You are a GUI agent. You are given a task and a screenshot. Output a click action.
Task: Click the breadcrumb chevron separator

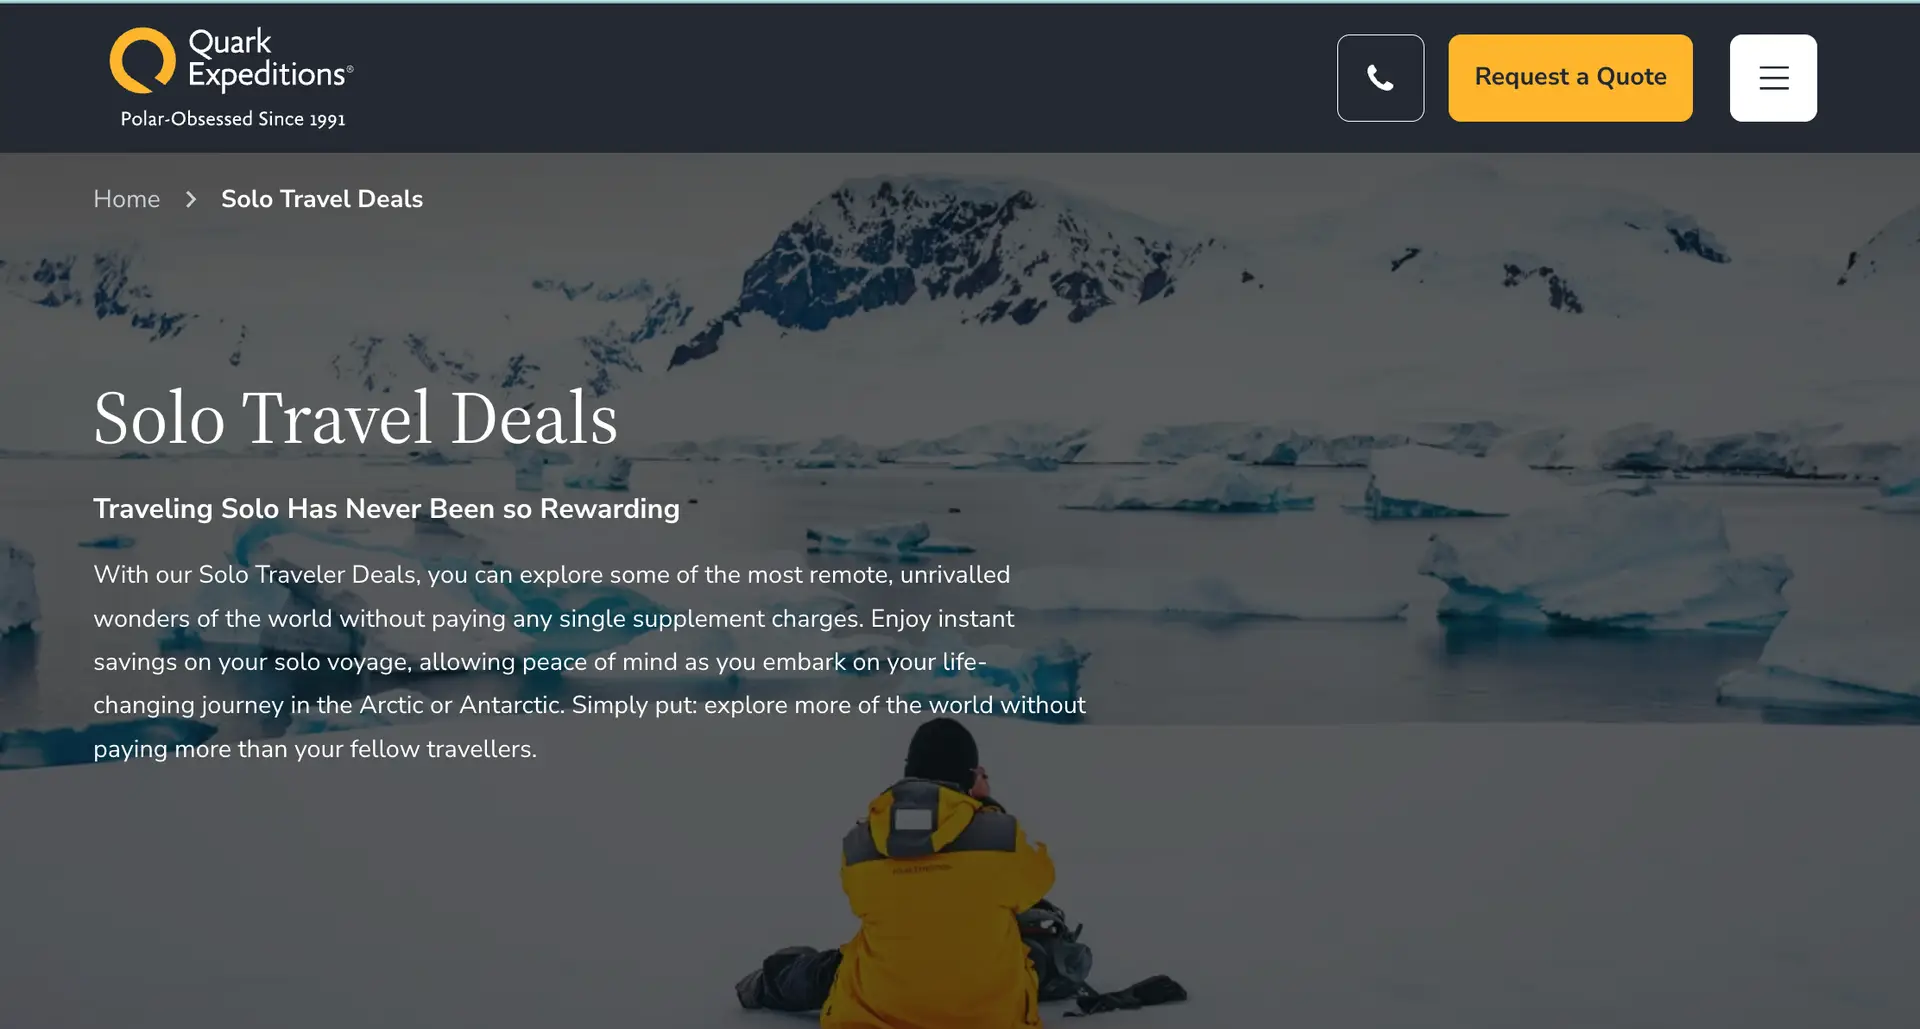[x=191, y=199]
